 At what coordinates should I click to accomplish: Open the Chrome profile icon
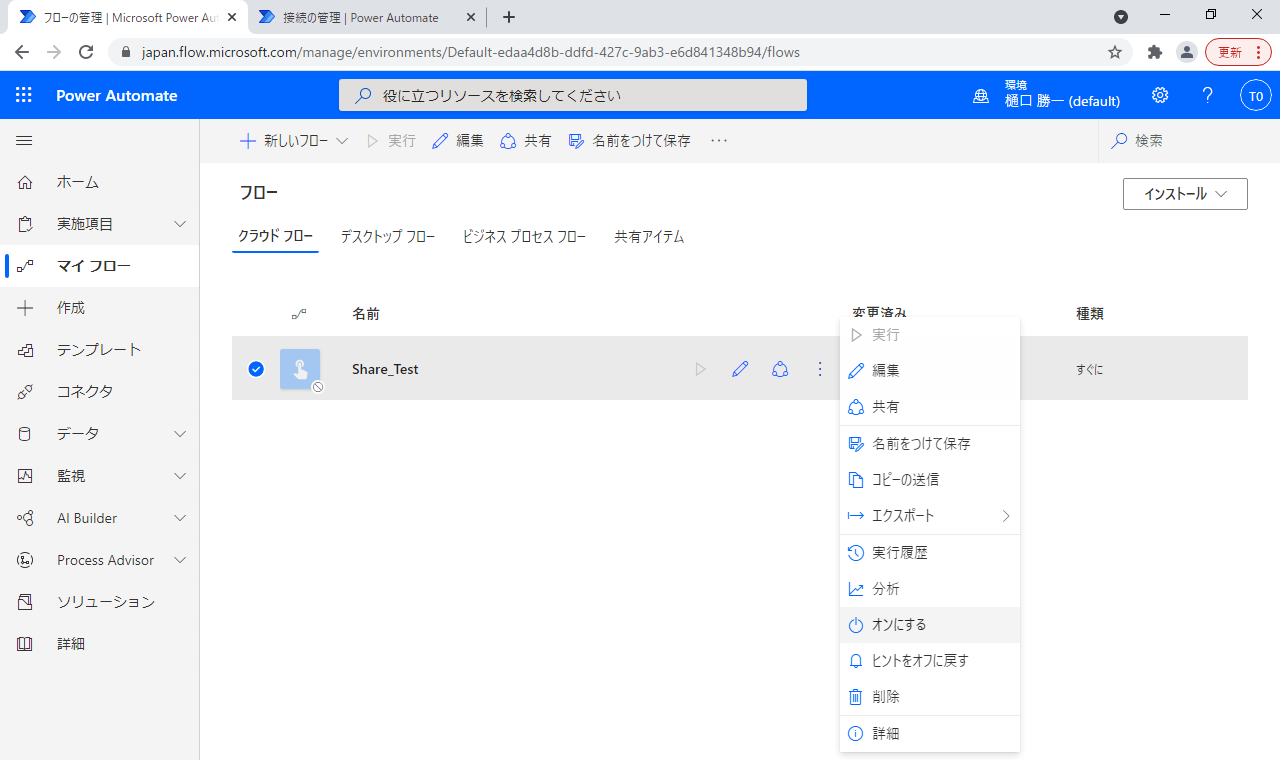click(1186, 52)
